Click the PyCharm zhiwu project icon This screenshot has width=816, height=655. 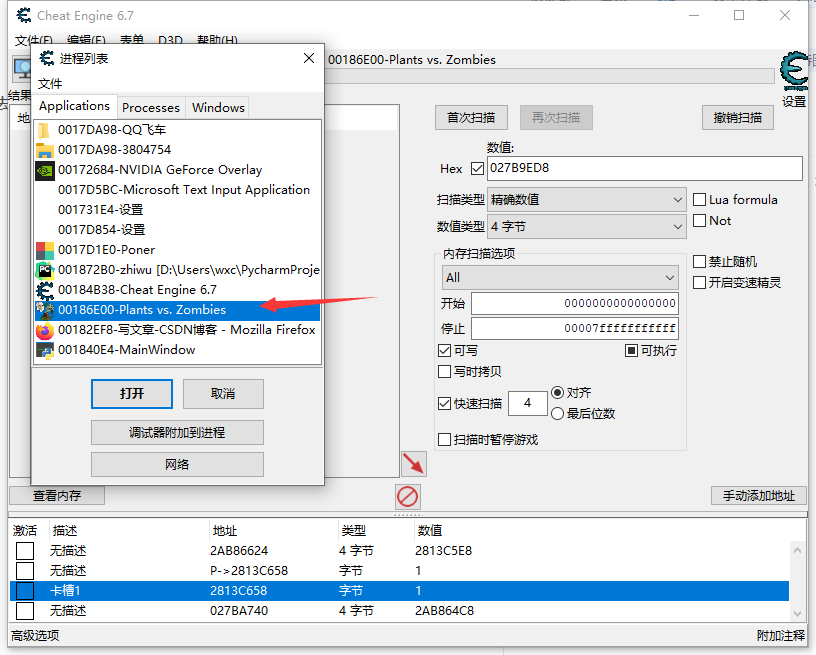(45, 270)
